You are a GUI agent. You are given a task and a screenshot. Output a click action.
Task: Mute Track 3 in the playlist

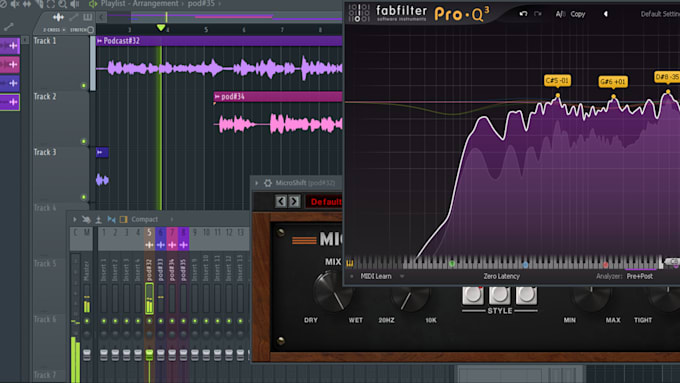(84, 197)
